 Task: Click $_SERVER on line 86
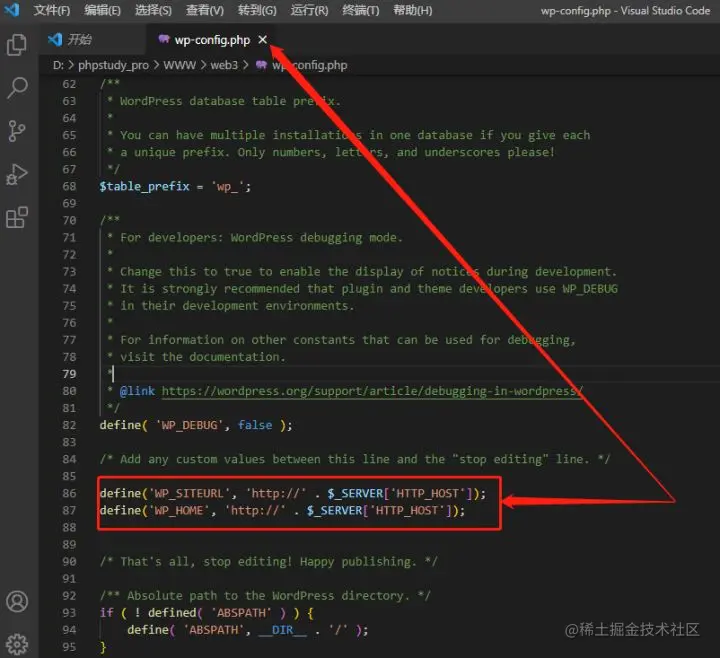coord(355,494)
